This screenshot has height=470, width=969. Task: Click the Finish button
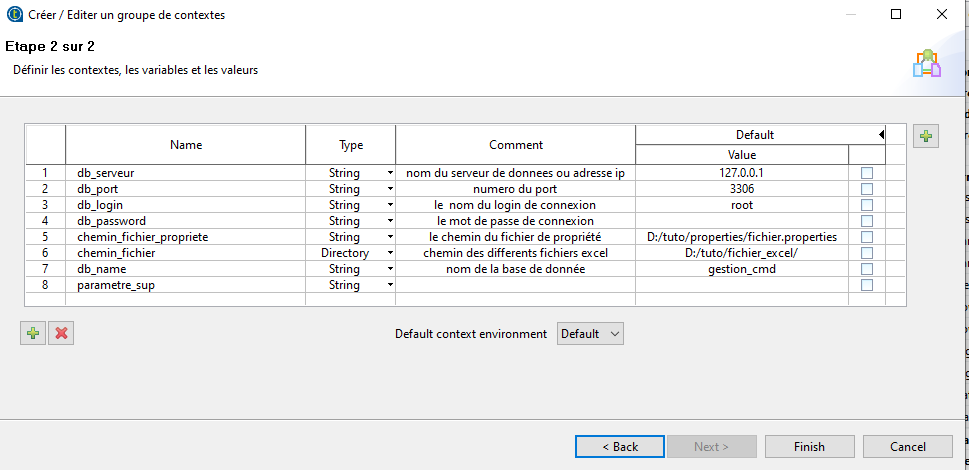click(x=810, y=447)
